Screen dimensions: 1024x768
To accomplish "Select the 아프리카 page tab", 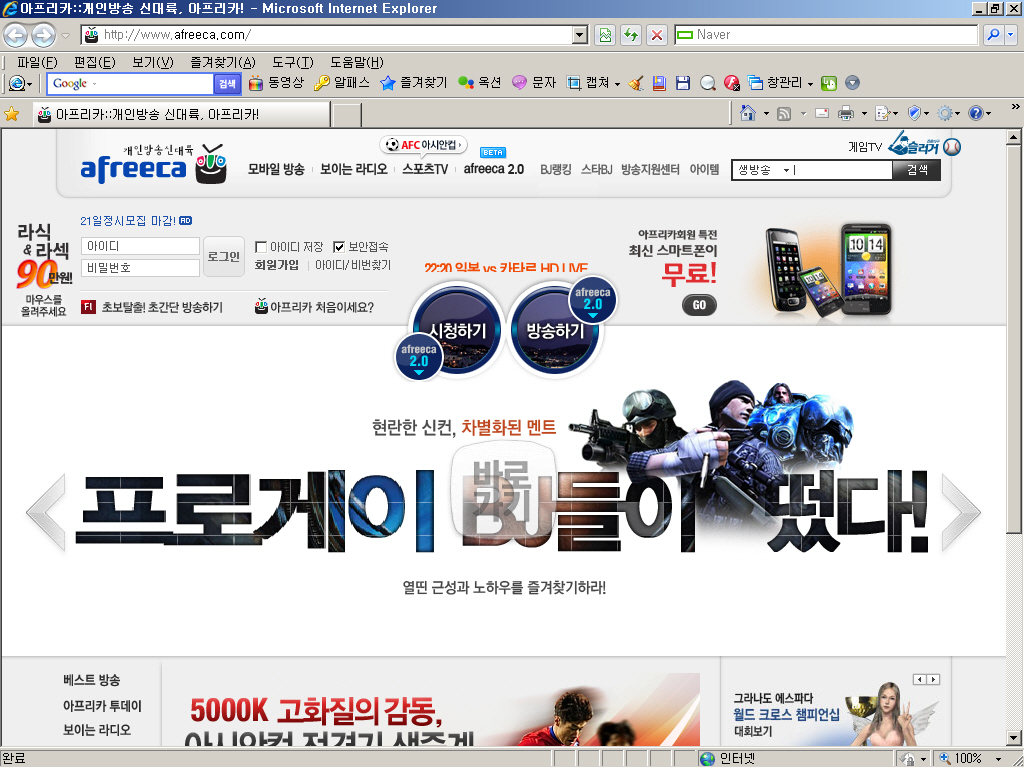I will tap(182, 114).
